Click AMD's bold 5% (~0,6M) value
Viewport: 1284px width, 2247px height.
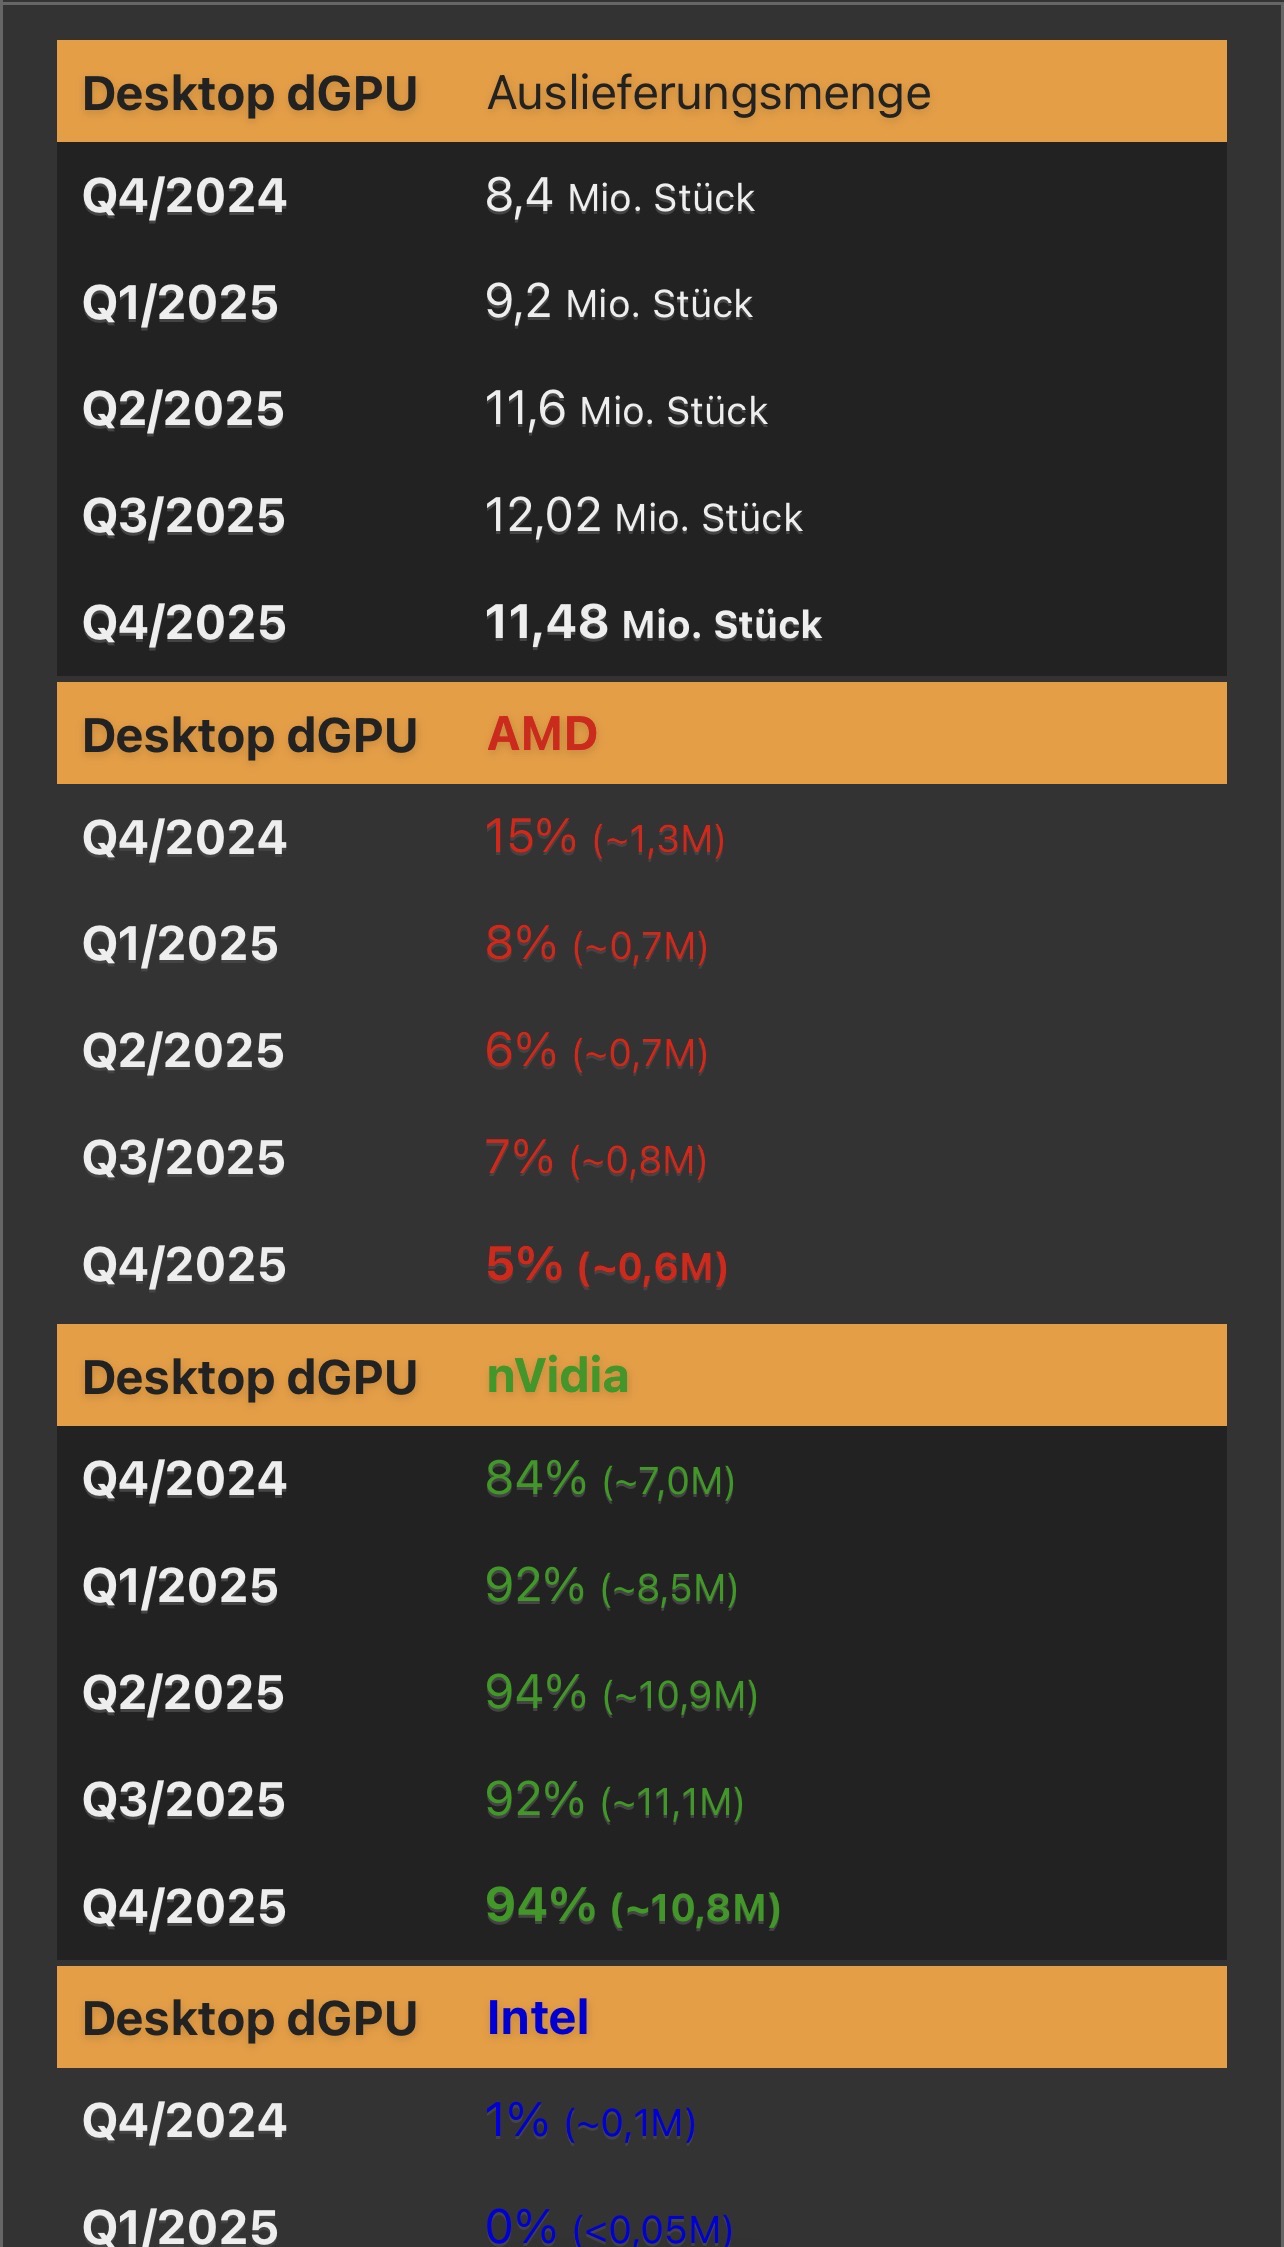click(607, 1266)
